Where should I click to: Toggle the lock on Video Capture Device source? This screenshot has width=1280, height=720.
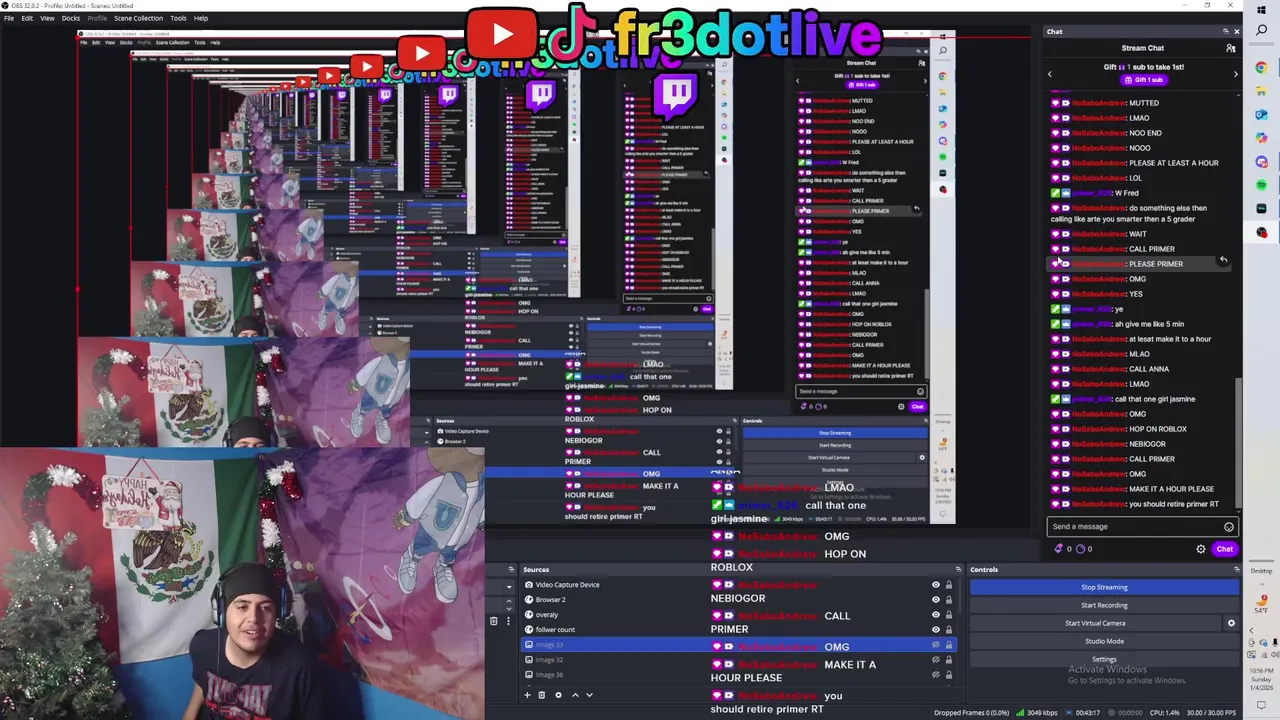click(948, 585)
